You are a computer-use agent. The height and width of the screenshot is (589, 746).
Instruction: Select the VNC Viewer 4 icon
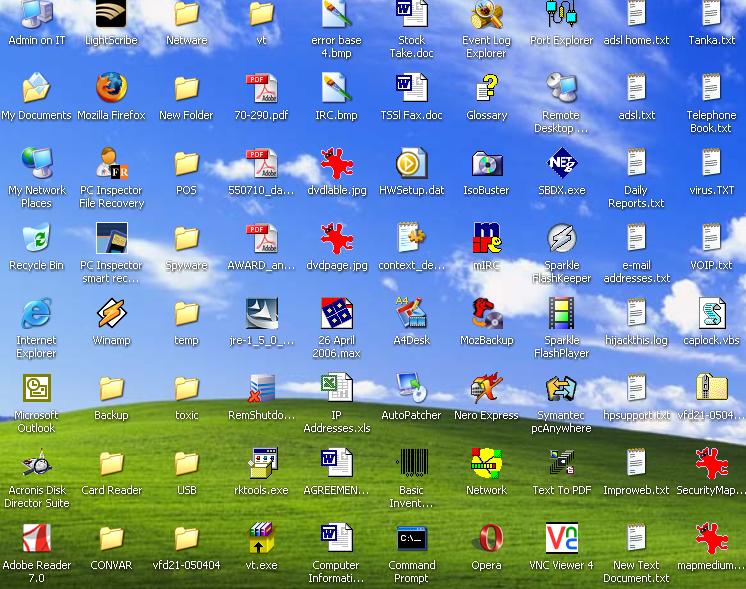coord(561,539)
